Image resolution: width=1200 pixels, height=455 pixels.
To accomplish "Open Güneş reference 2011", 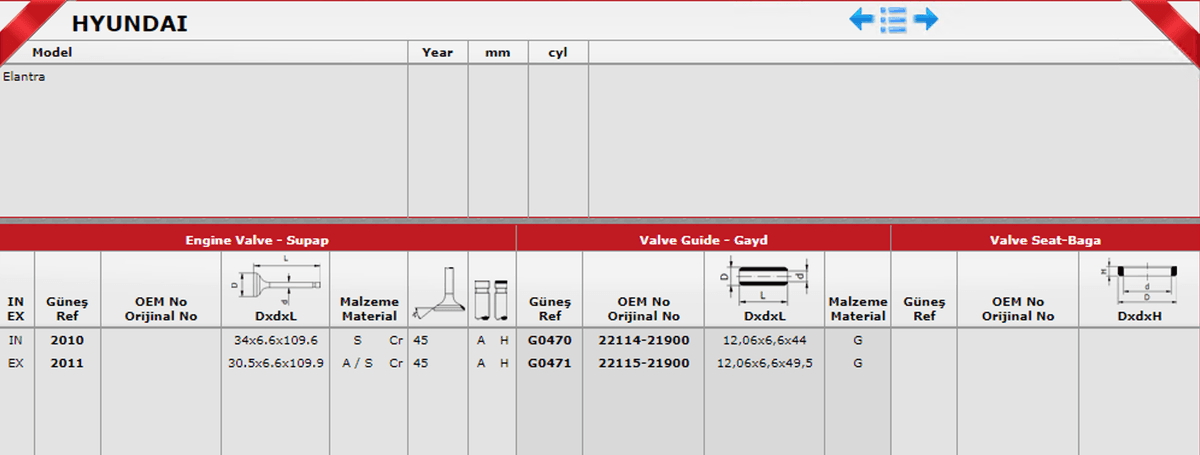I will (67, 363).
